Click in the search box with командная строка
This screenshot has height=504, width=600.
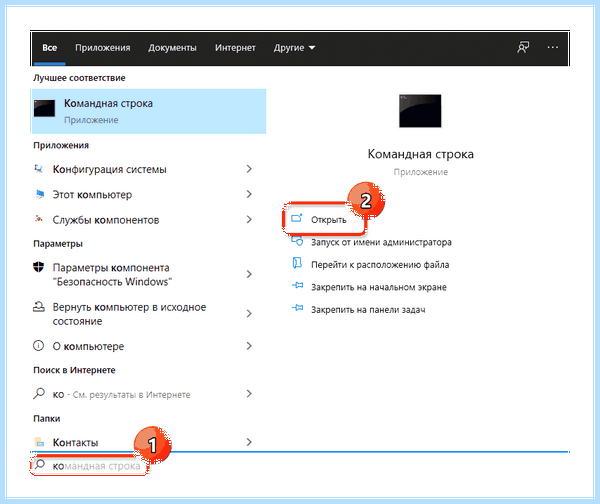coord(89,466)
